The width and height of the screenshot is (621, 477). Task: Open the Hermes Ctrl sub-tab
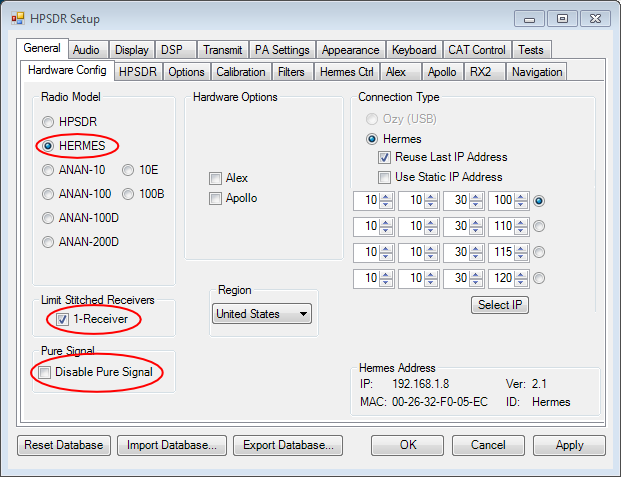pos(347,72)
